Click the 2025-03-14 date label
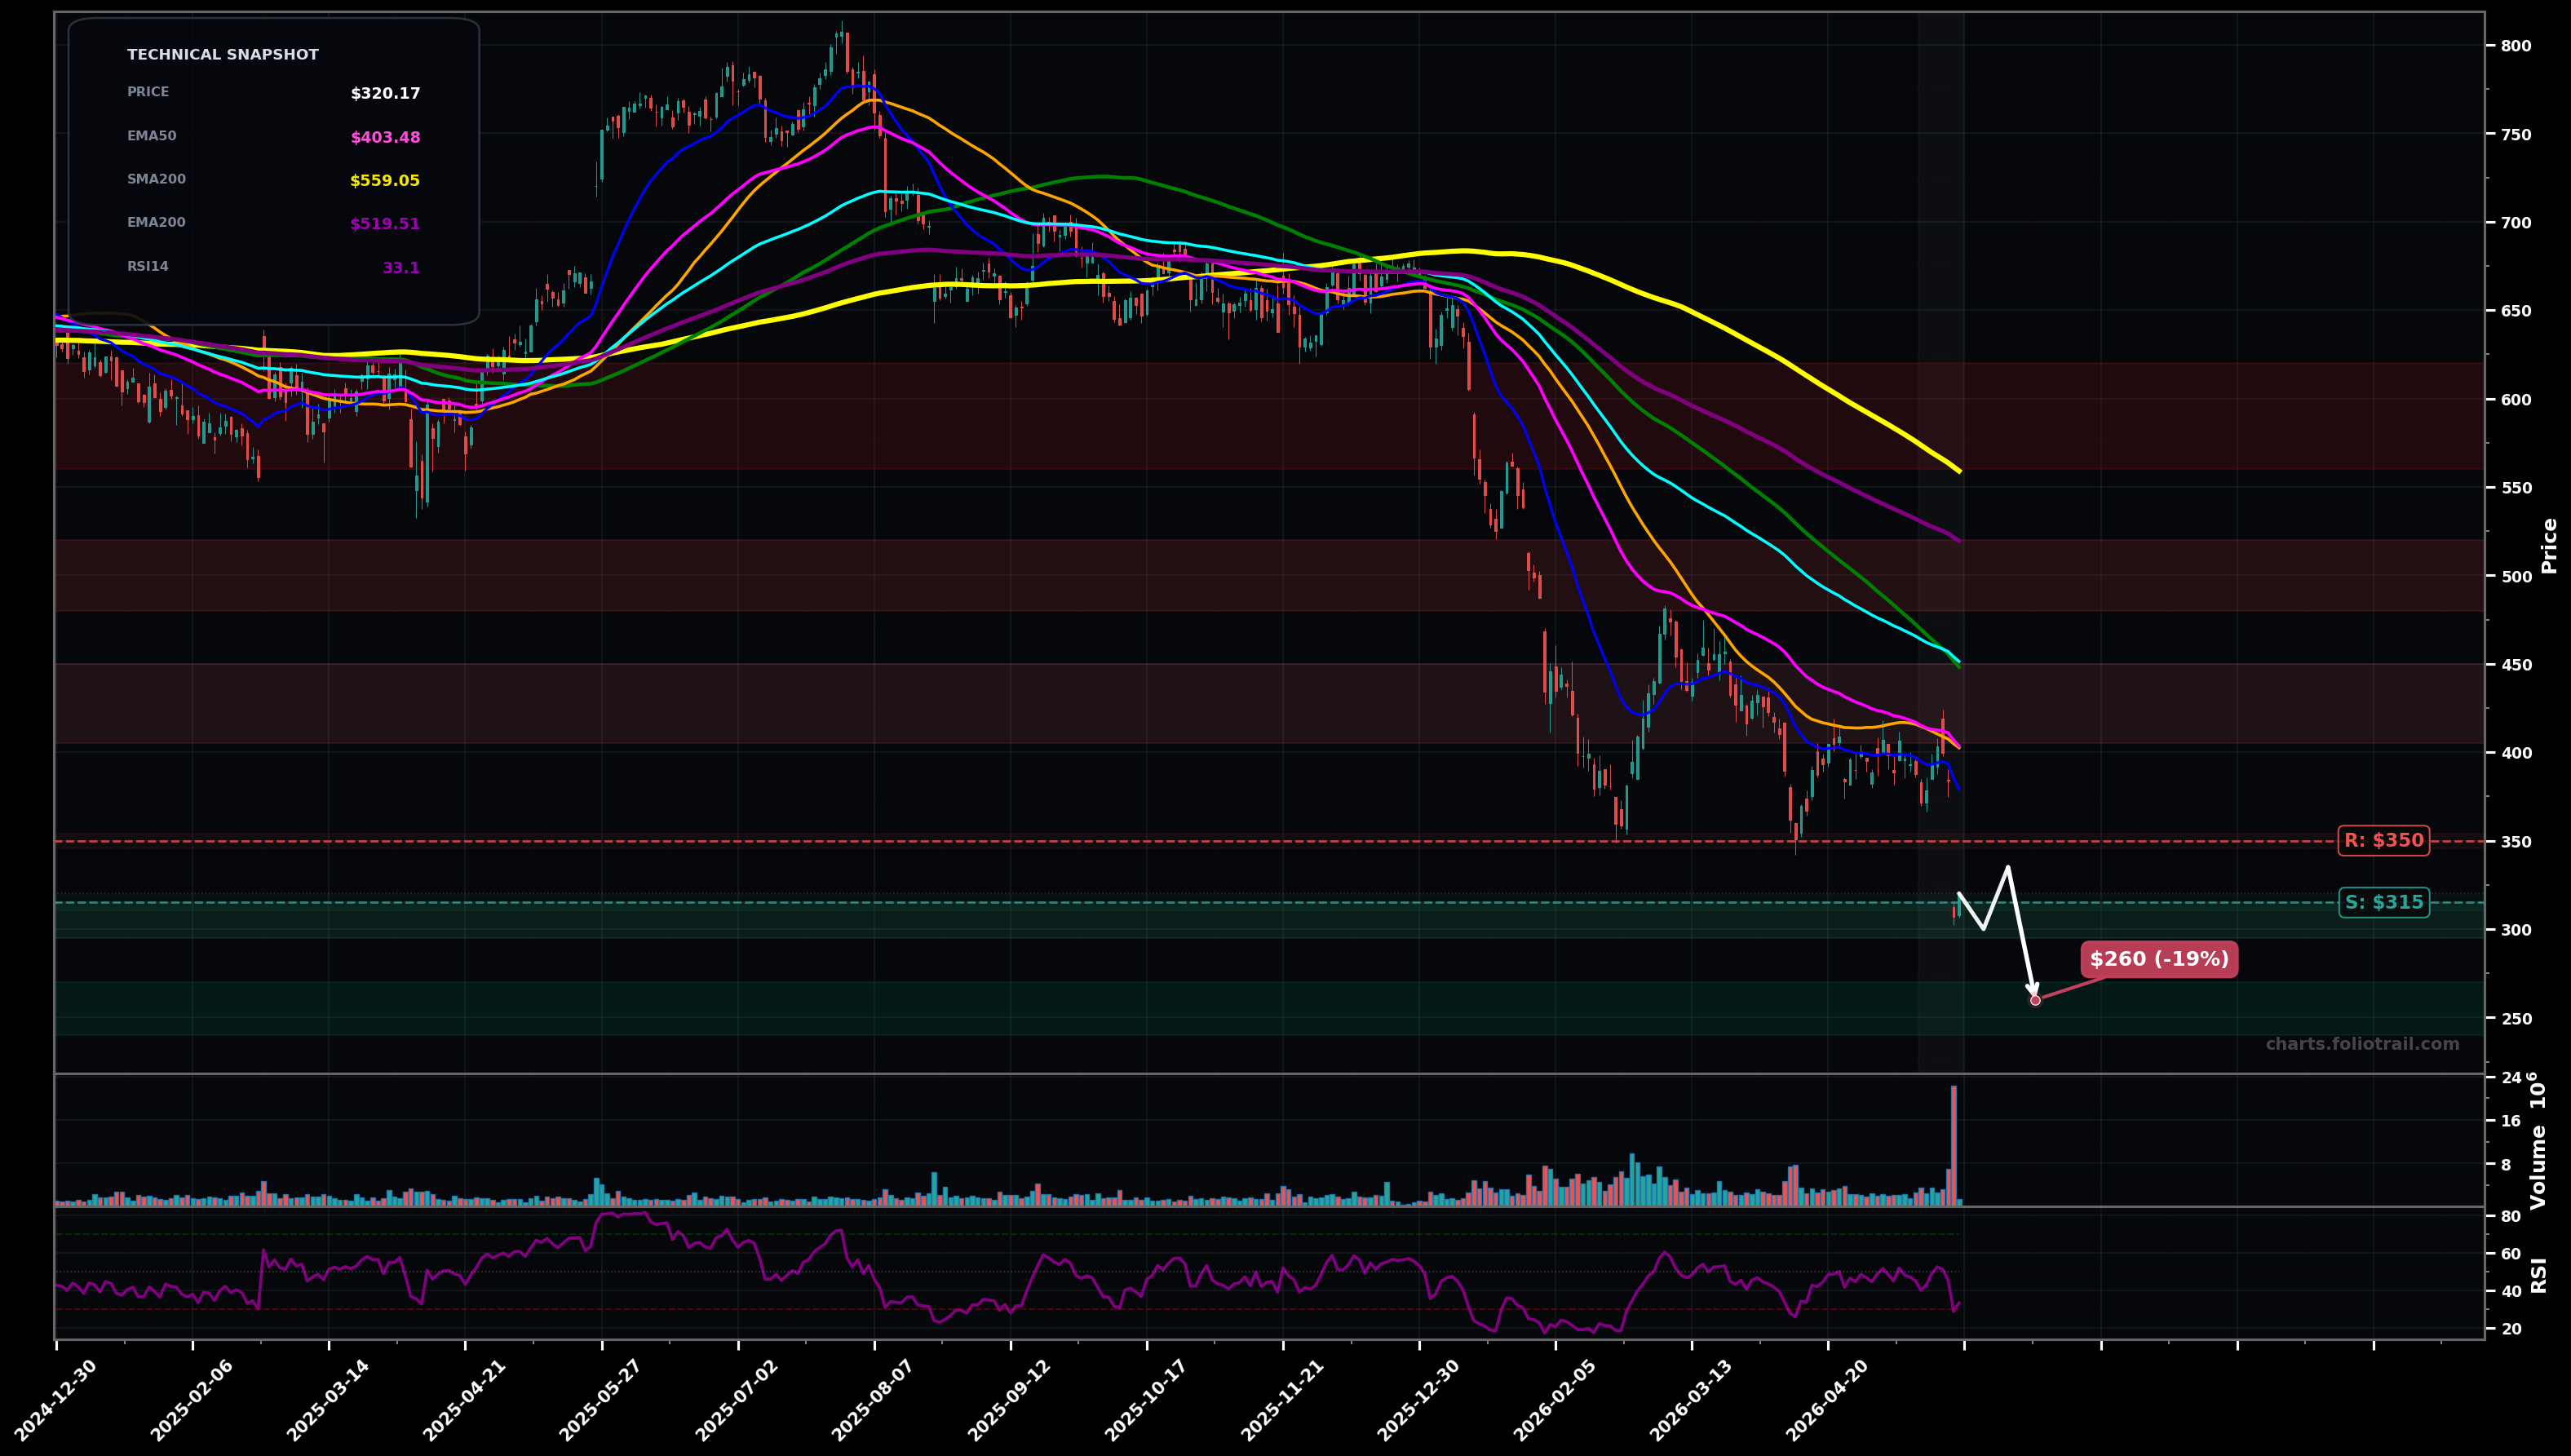The height and width of the screenshot is (1456, 2571). (x=328, y=1400)
